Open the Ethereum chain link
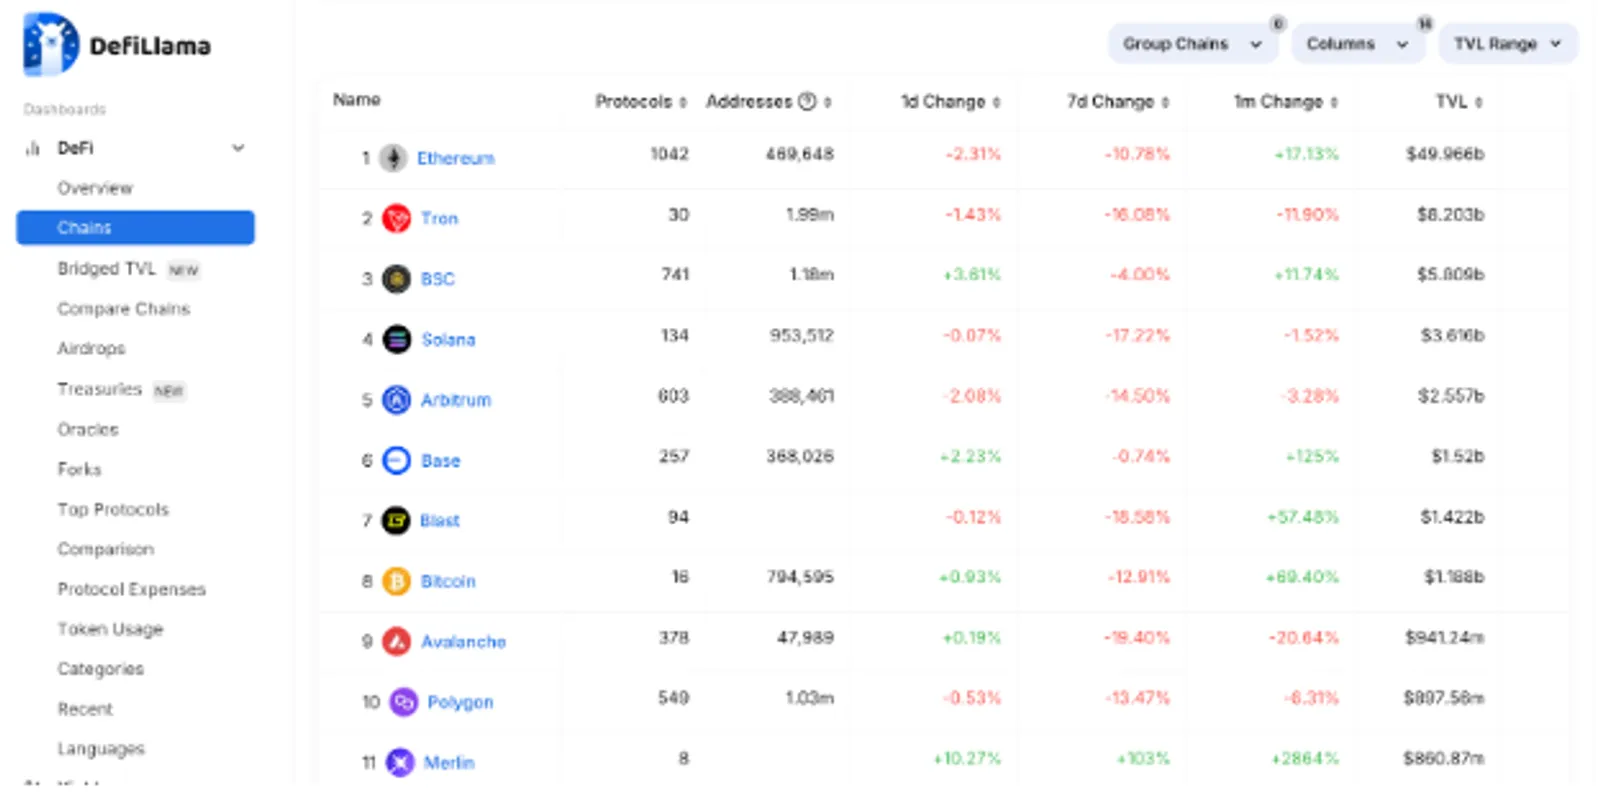This screenshot has width=1600, height=800. tap(456, 158)
